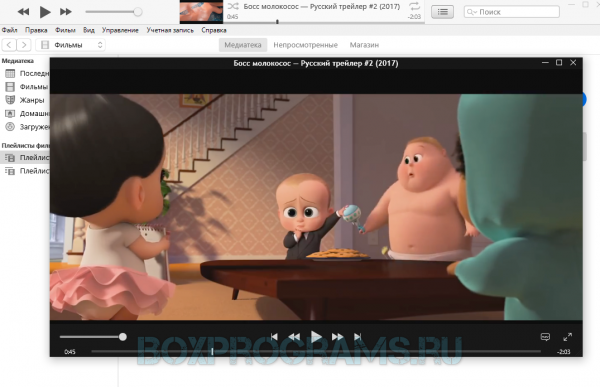
Task: Enter full screen with the expand icon
Action: [567, 337]
